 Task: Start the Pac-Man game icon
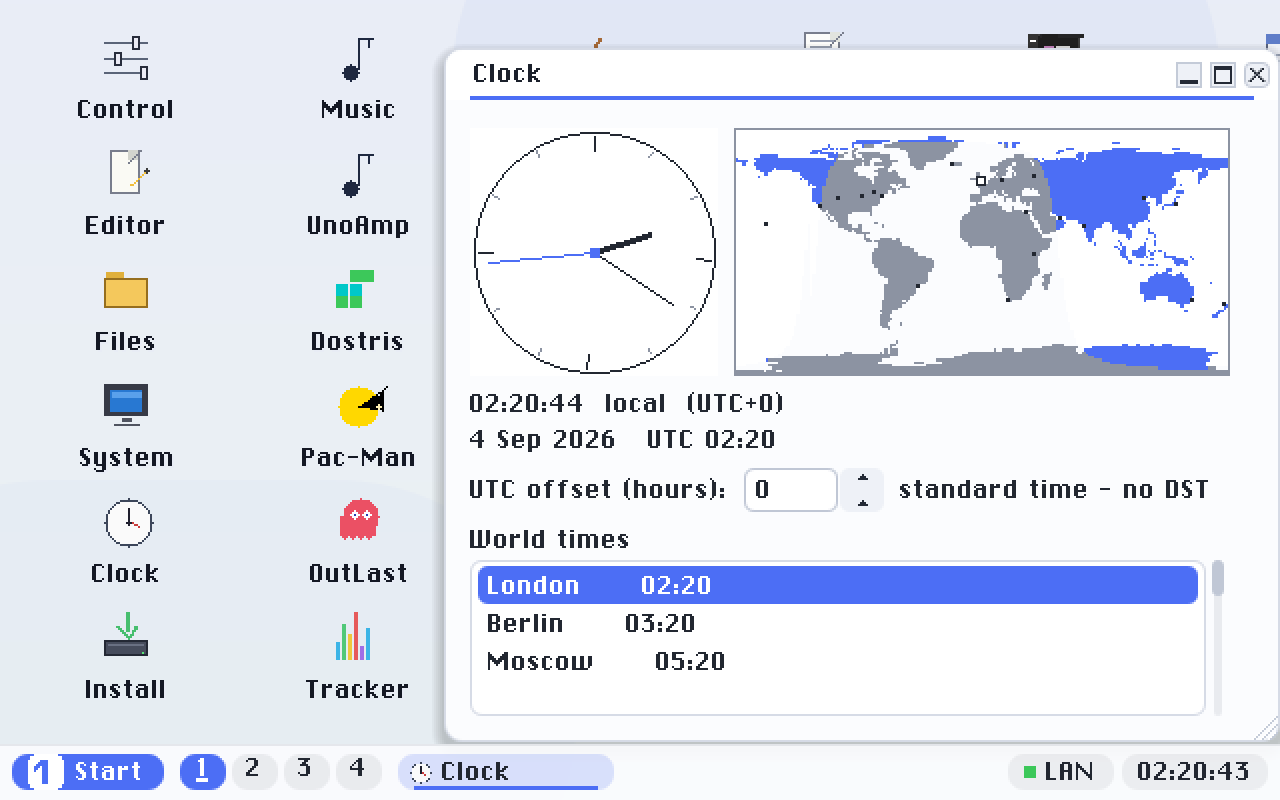(x=357, y=428)
